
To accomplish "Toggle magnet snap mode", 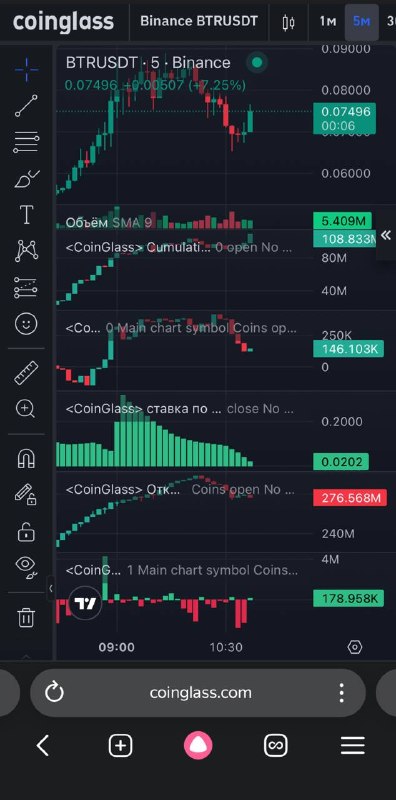I will (26, 458).
